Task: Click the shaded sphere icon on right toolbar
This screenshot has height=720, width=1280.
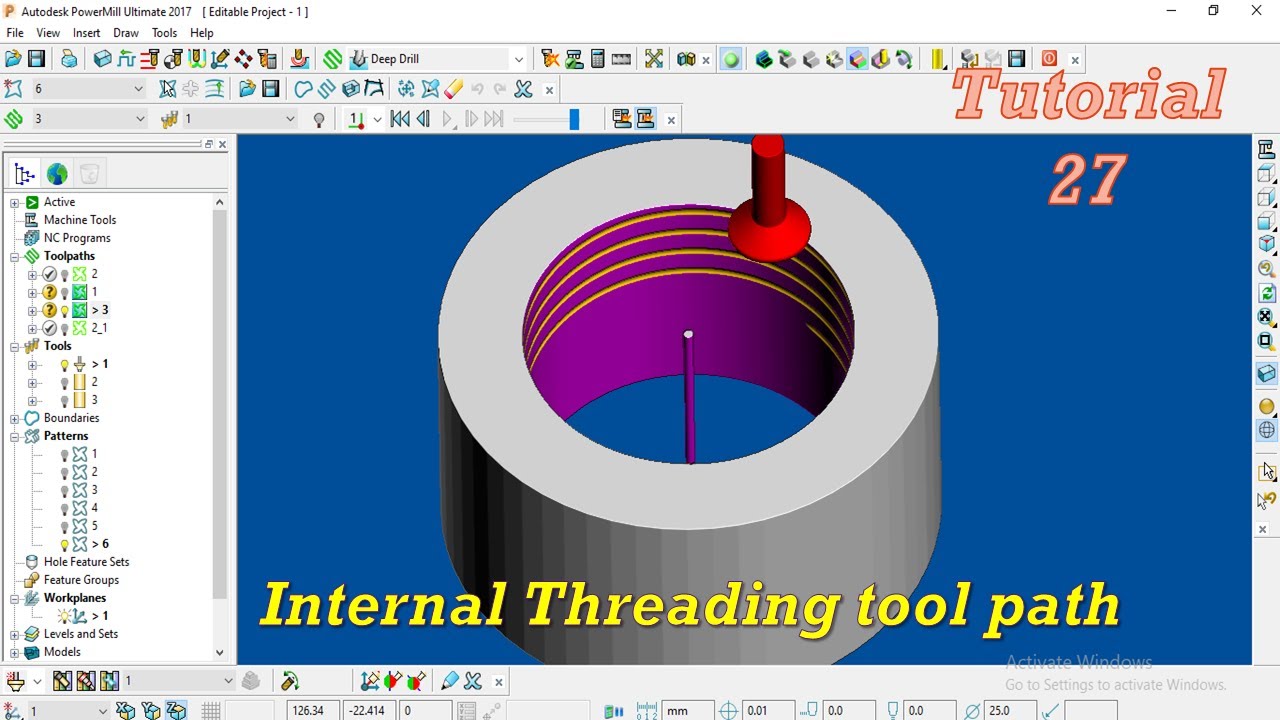Action: tap(1267, 406)
